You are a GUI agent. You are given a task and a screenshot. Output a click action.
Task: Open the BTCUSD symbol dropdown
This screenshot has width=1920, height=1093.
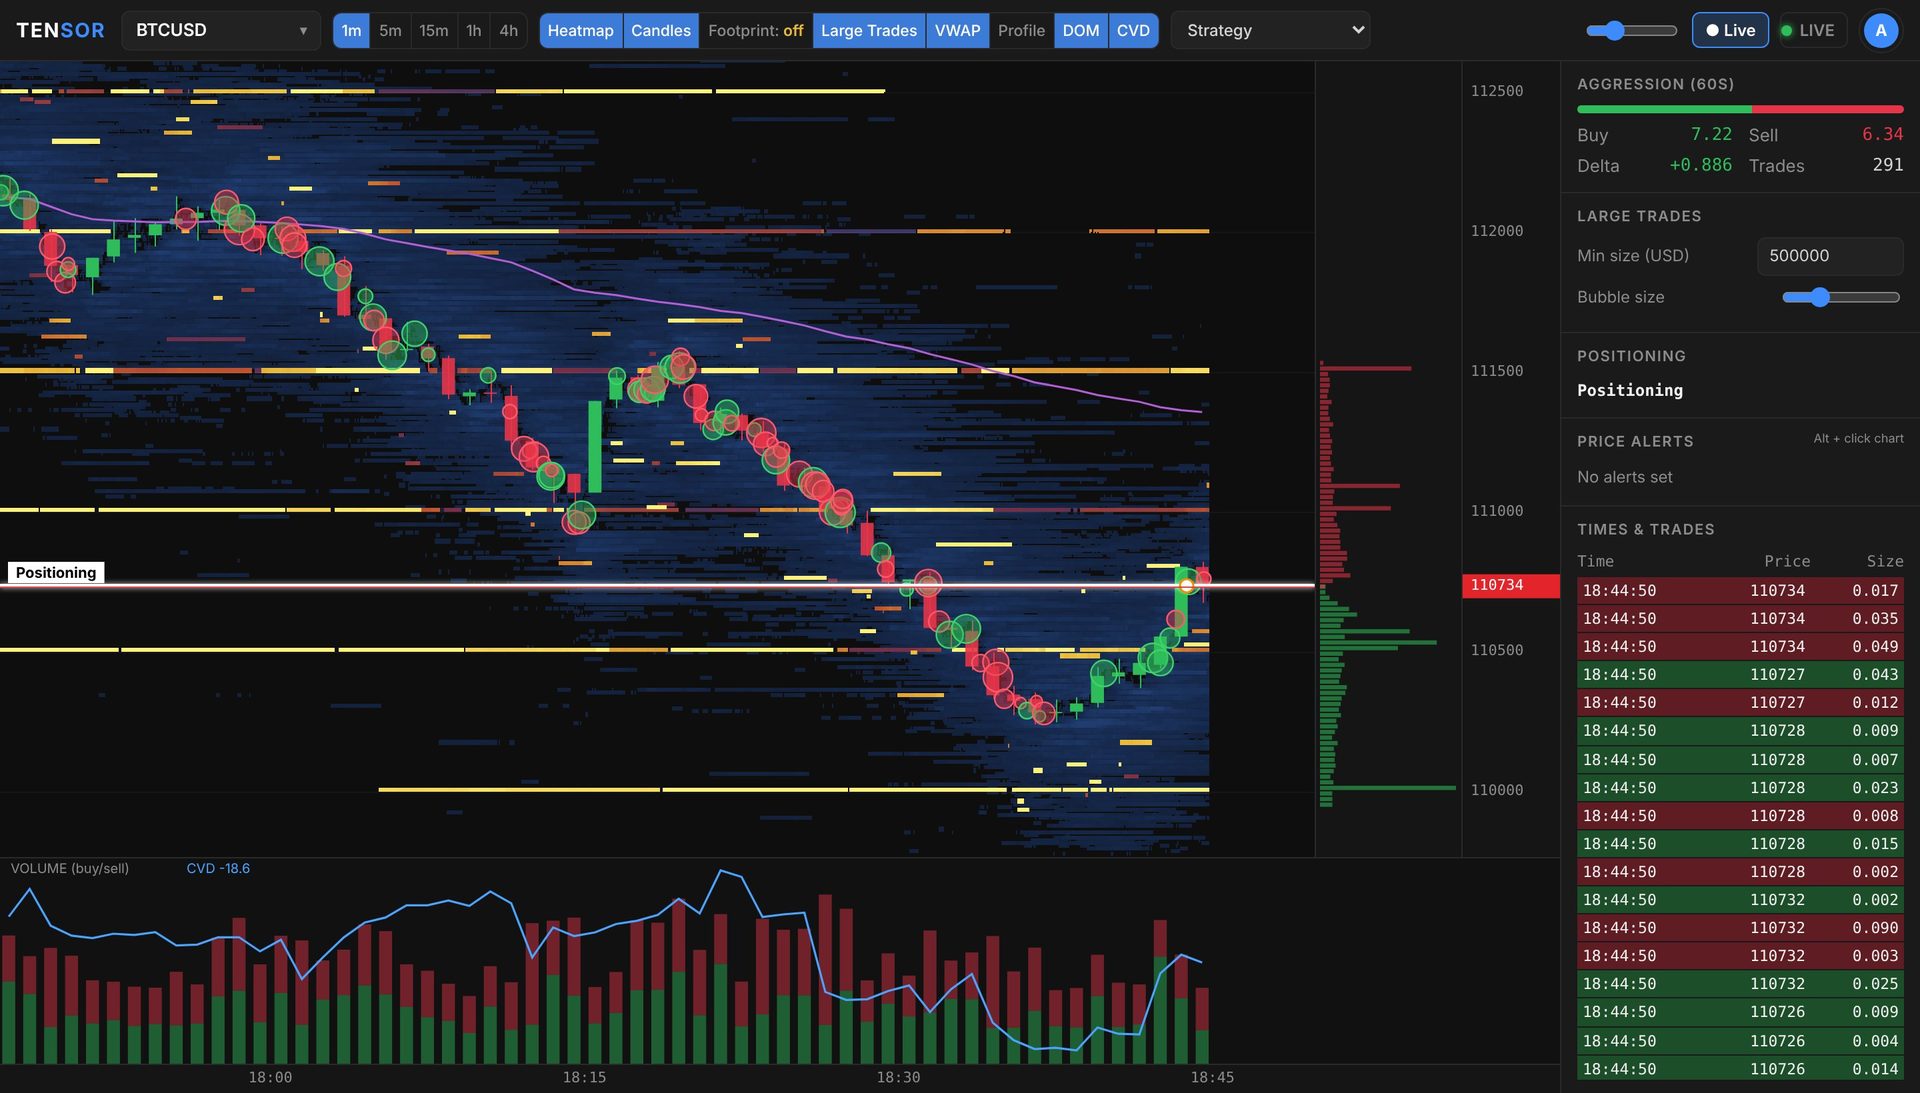click(220, 30)
